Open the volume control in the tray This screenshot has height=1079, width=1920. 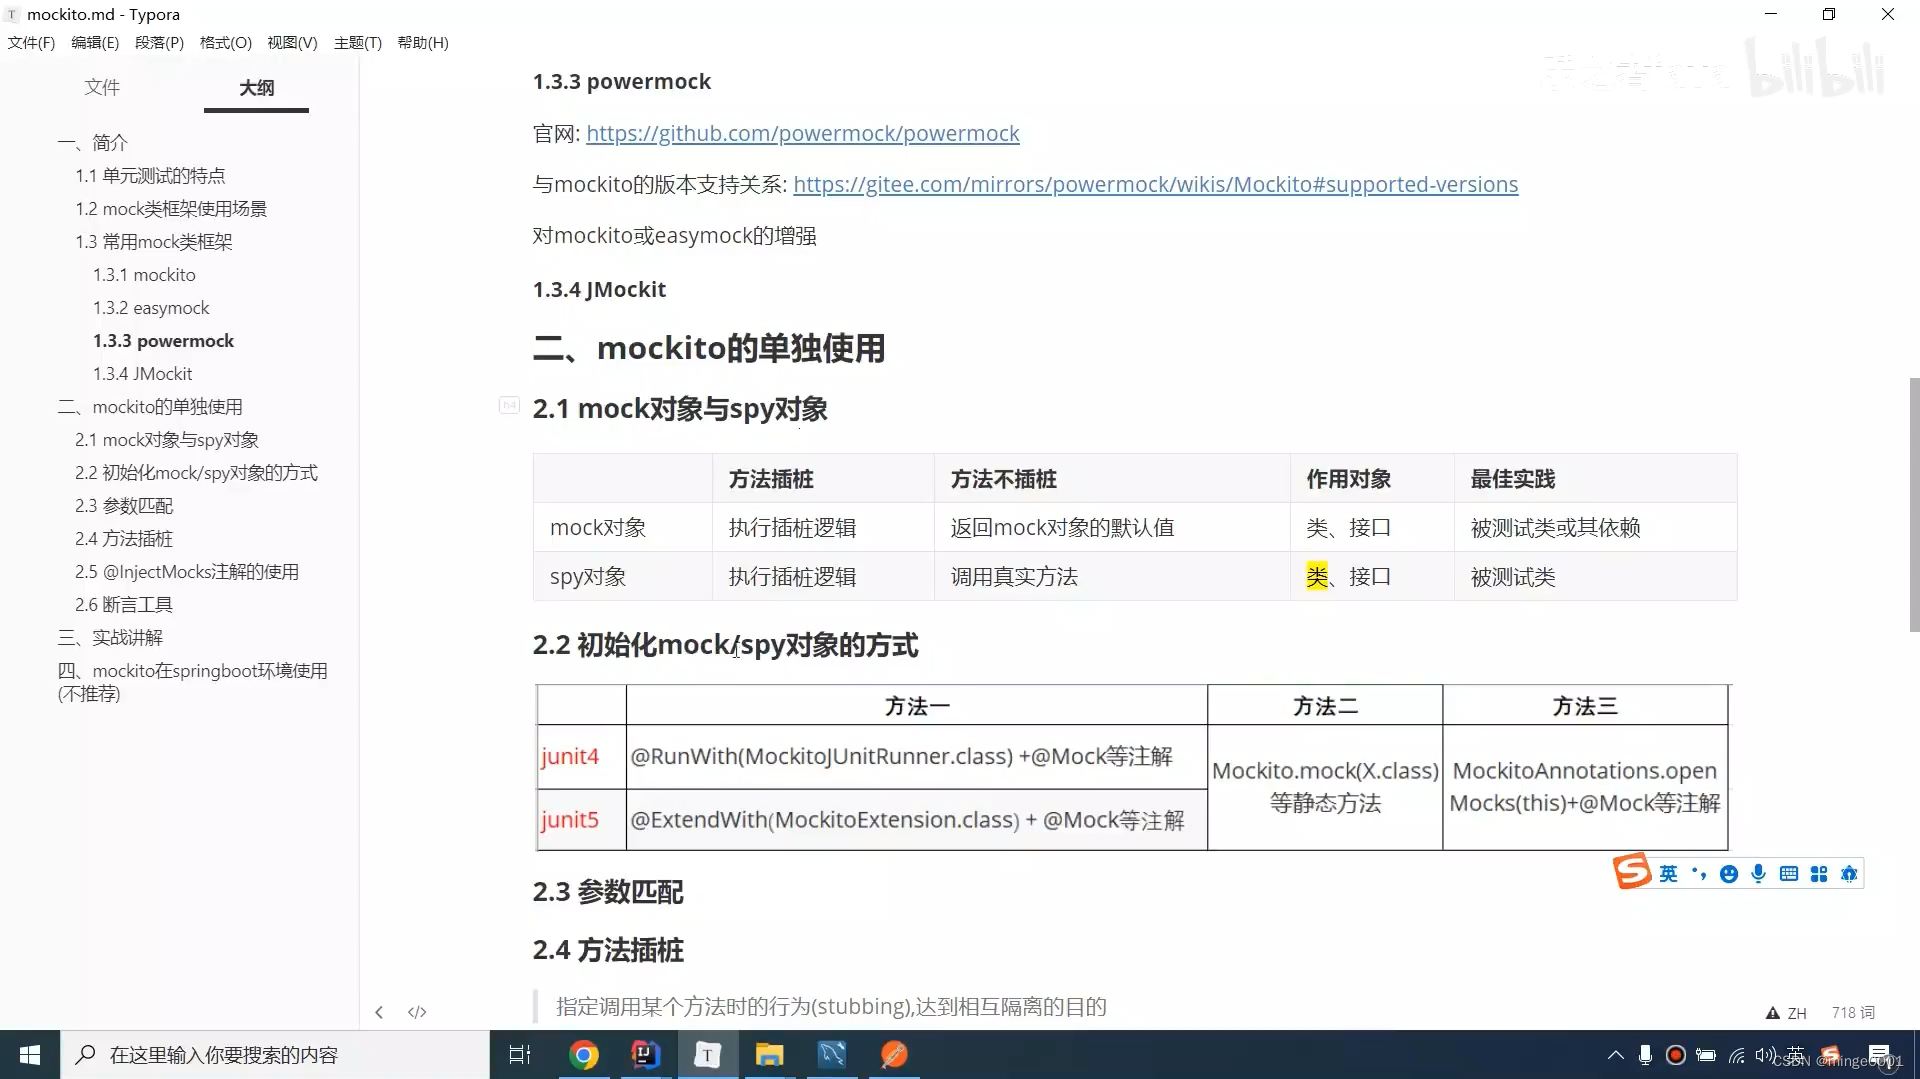(x=1765, y=1055)
